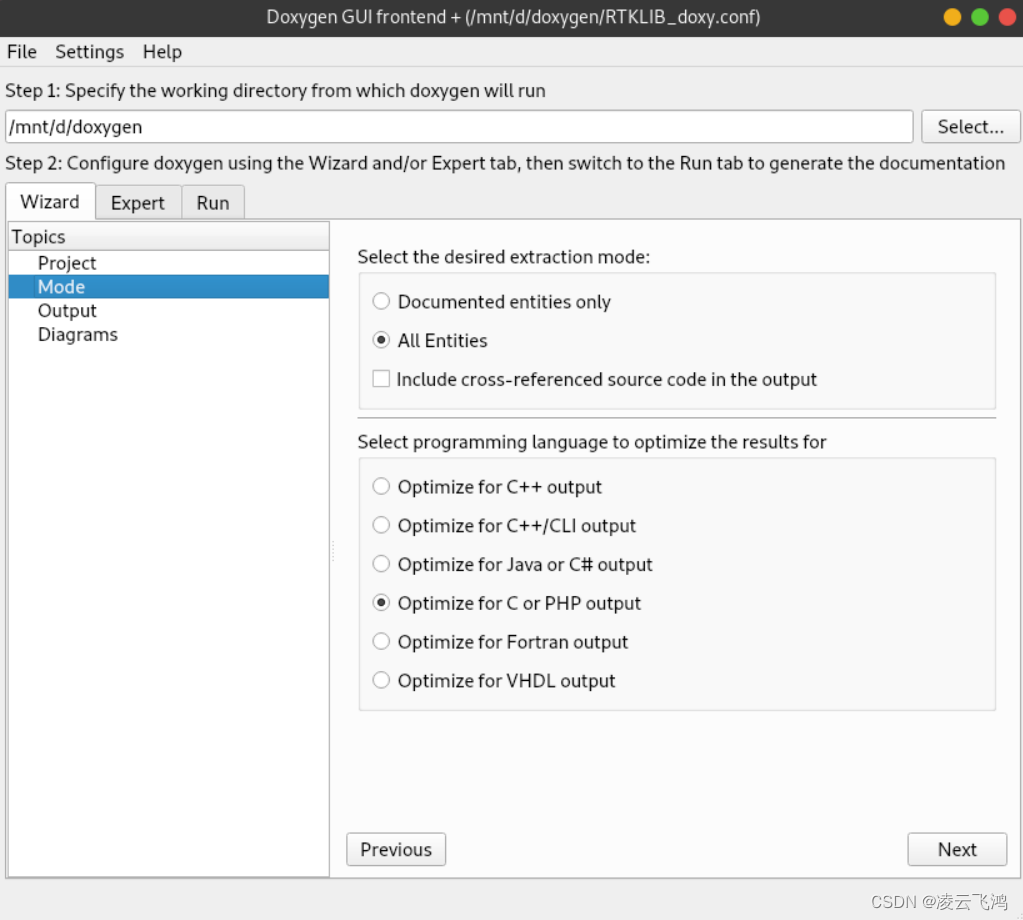The width and height of the screenshot is (1023, 920).
Task: Choose Optimize for Java or C# output
Action: tap(381, 564)
